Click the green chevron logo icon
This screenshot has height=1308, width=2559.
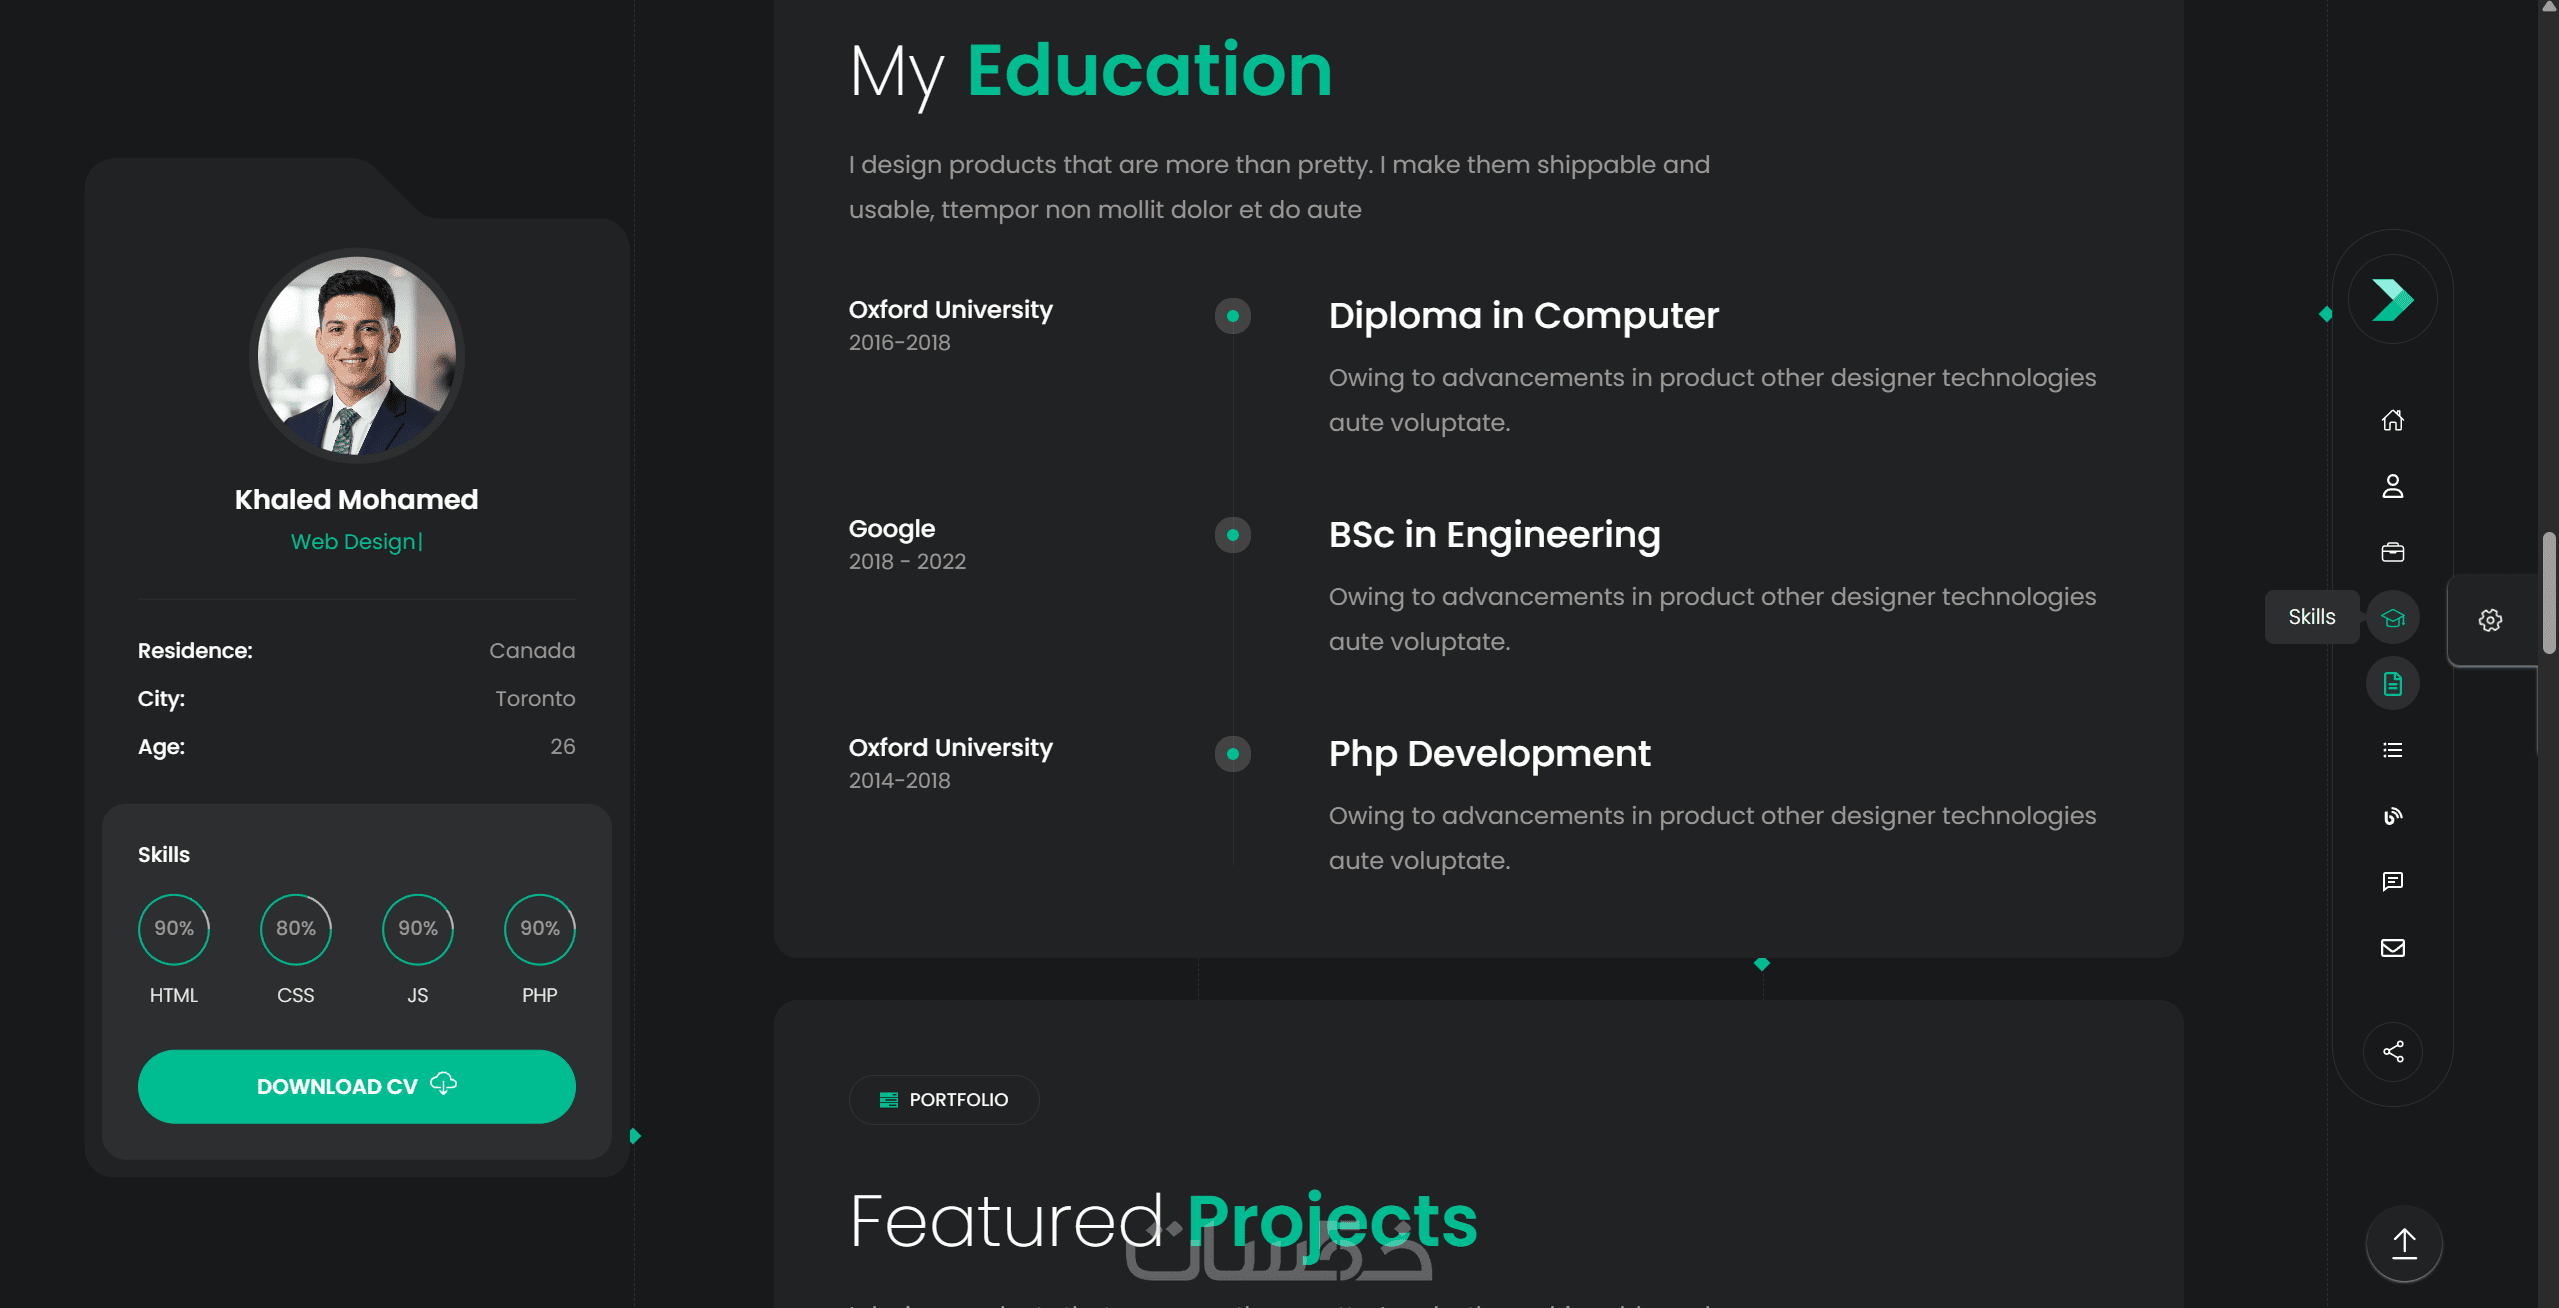(2392, 300)
